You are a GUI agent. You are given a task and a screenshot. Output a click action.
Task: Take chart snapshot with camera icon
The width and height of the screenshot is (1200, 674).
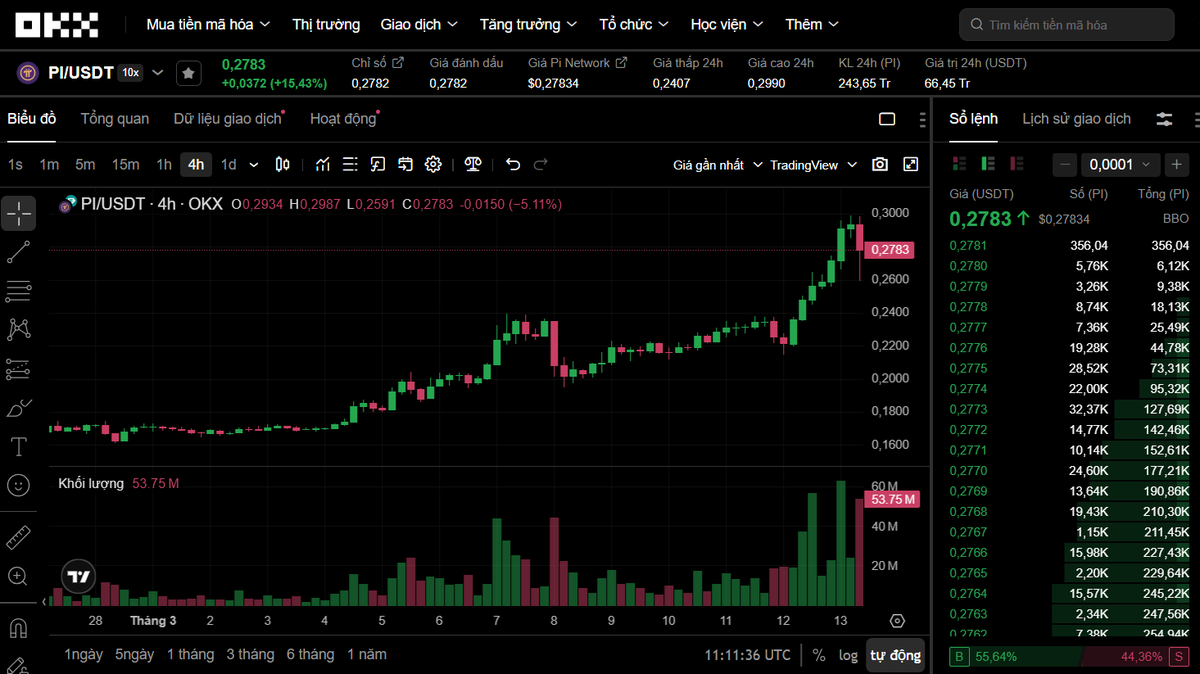click(880, 164)
